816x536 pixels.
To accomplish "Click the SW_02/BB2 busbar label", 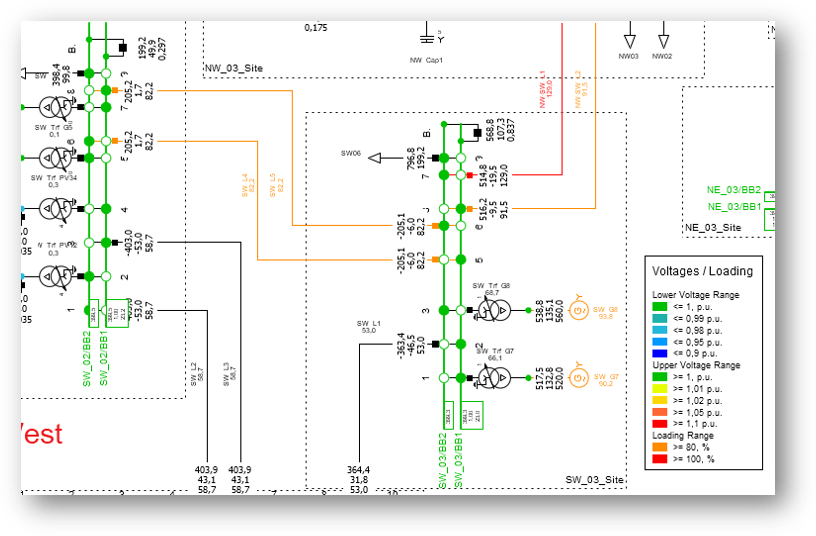I will coord(87,358).
